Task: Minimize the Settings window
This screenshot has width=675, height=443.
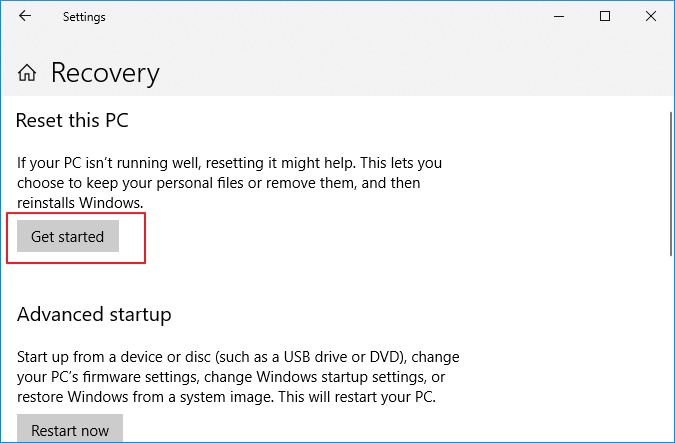Action: click(558, 16)
